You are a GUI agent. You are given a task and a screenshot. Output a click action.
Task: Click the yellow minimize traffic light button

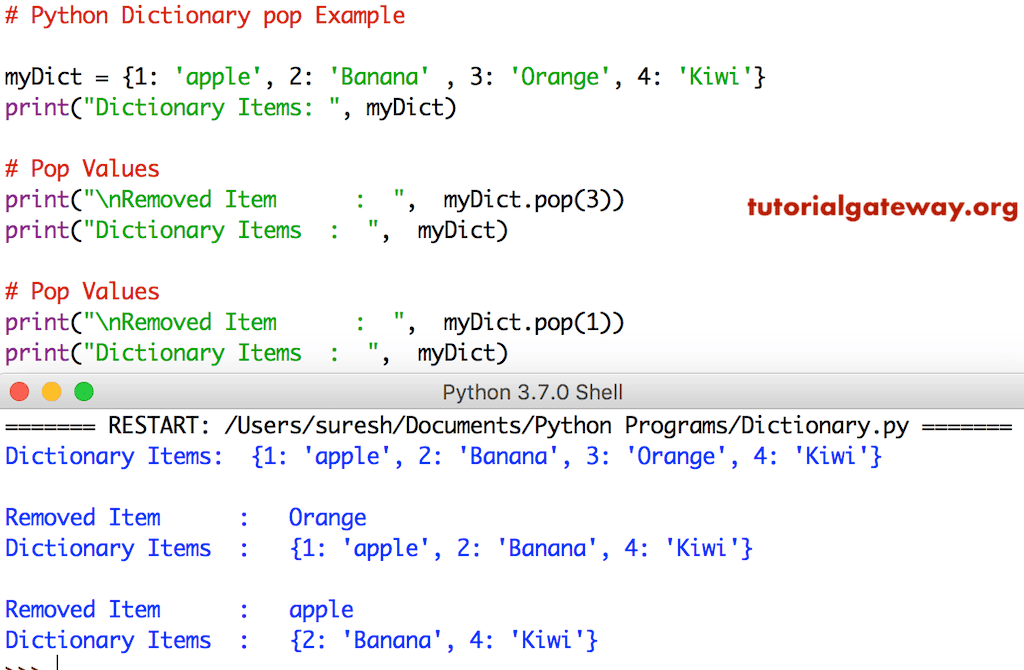(x=51, y=391)
